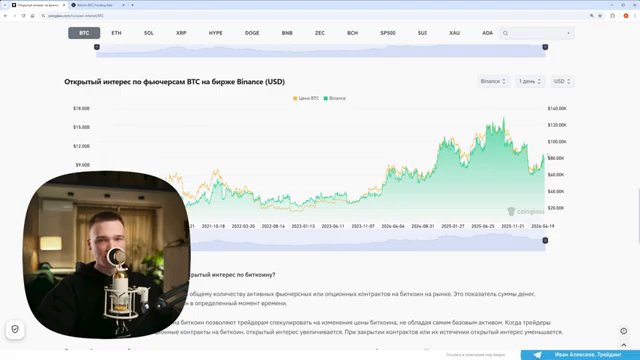Click the coin search input field
The image size is (640, 360).
coord(537,33)
